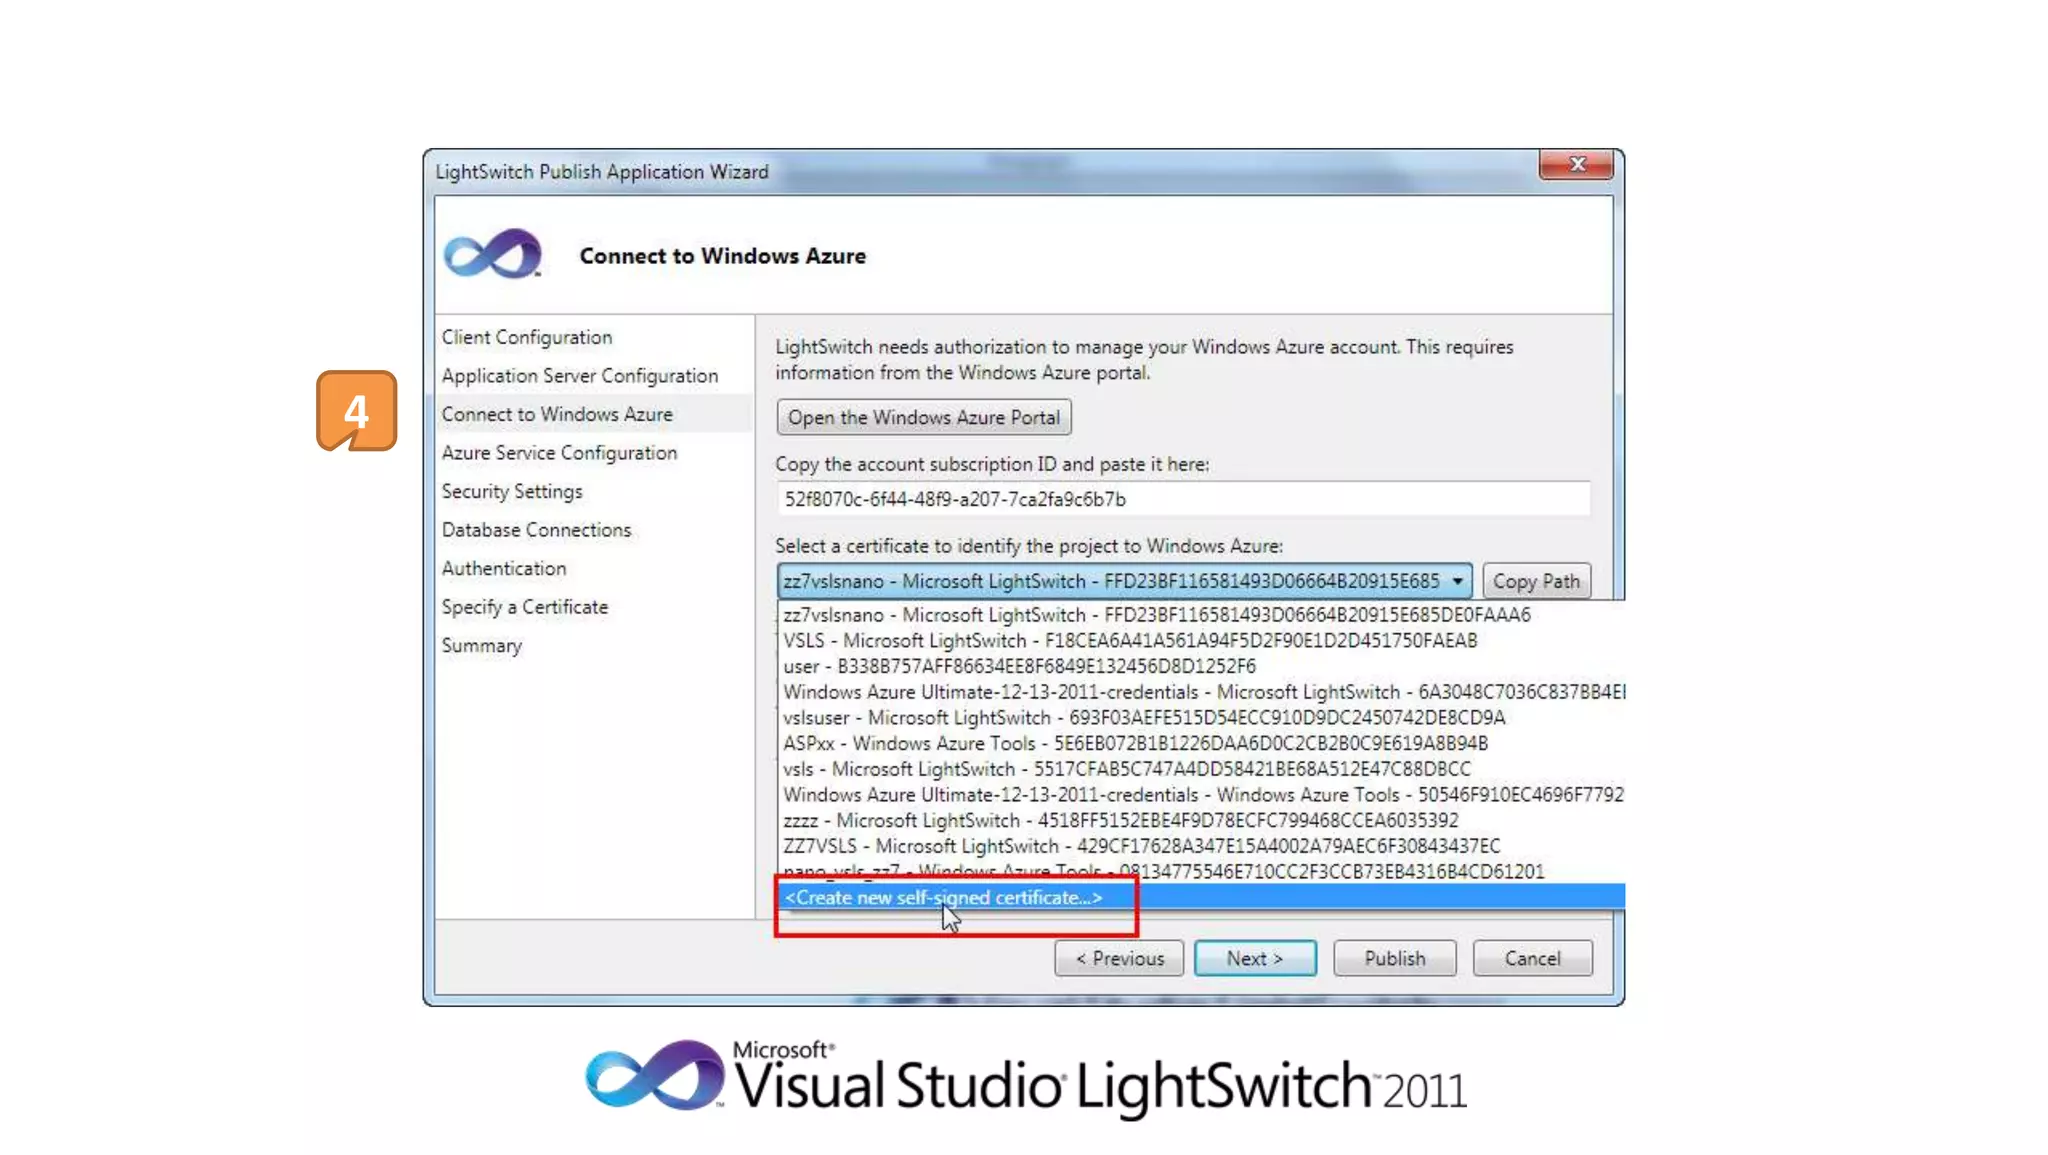
Task: Click the Next button
Action: click(x=1254, y=958)
